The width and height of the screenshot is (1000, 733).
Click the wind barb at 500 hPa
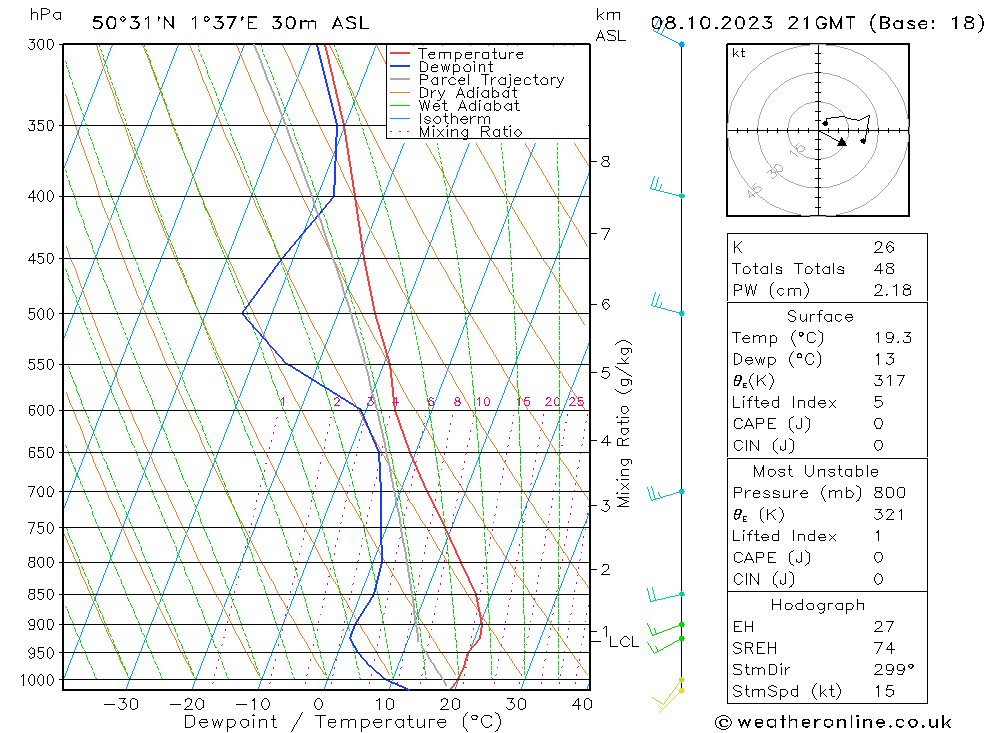coord(666,305)
